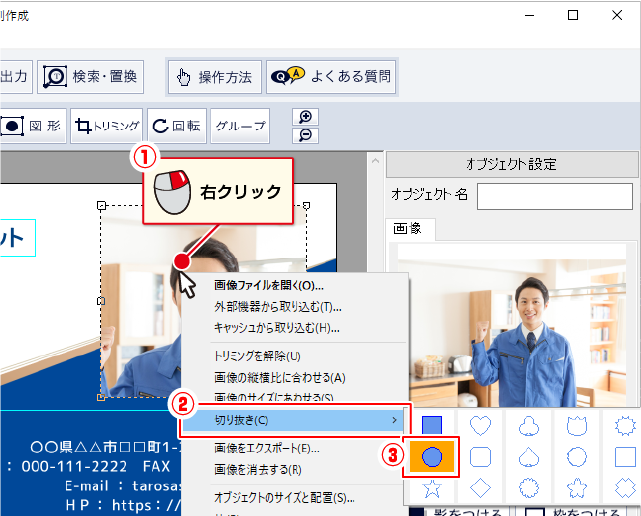The width and height of the screenshot is (641, 516).
Task: Expand the 切り抜き(C) submenu arrow
Action: pos(394,420)
